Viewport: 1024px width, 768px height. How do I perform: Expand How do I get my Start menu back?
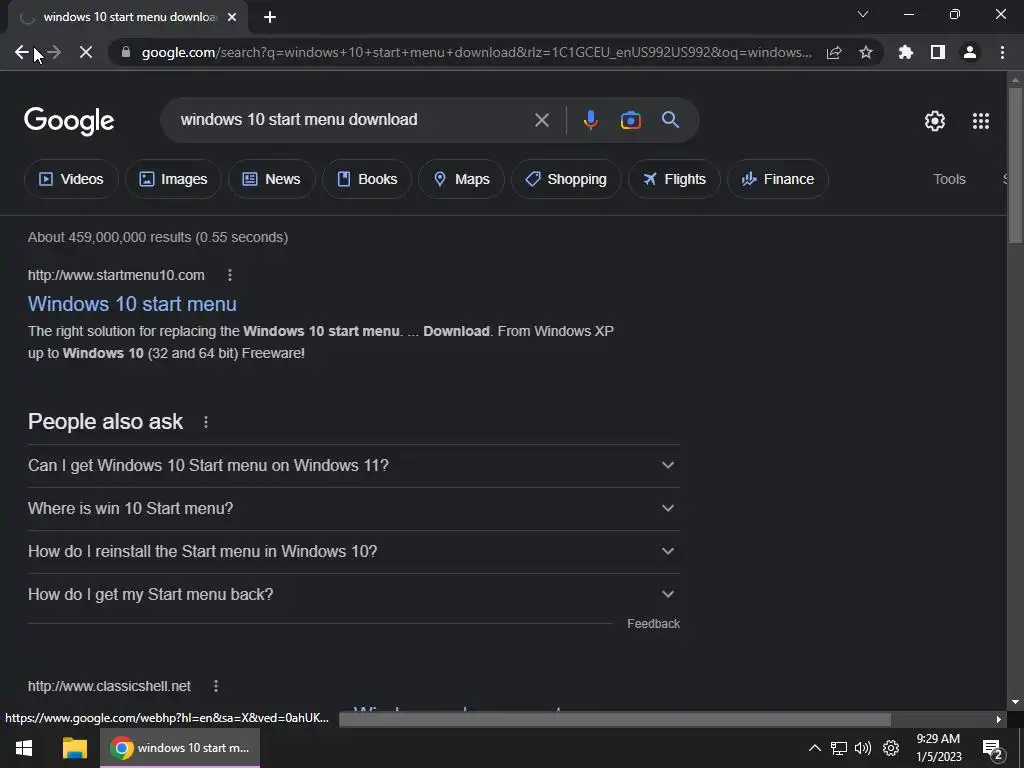354,595
